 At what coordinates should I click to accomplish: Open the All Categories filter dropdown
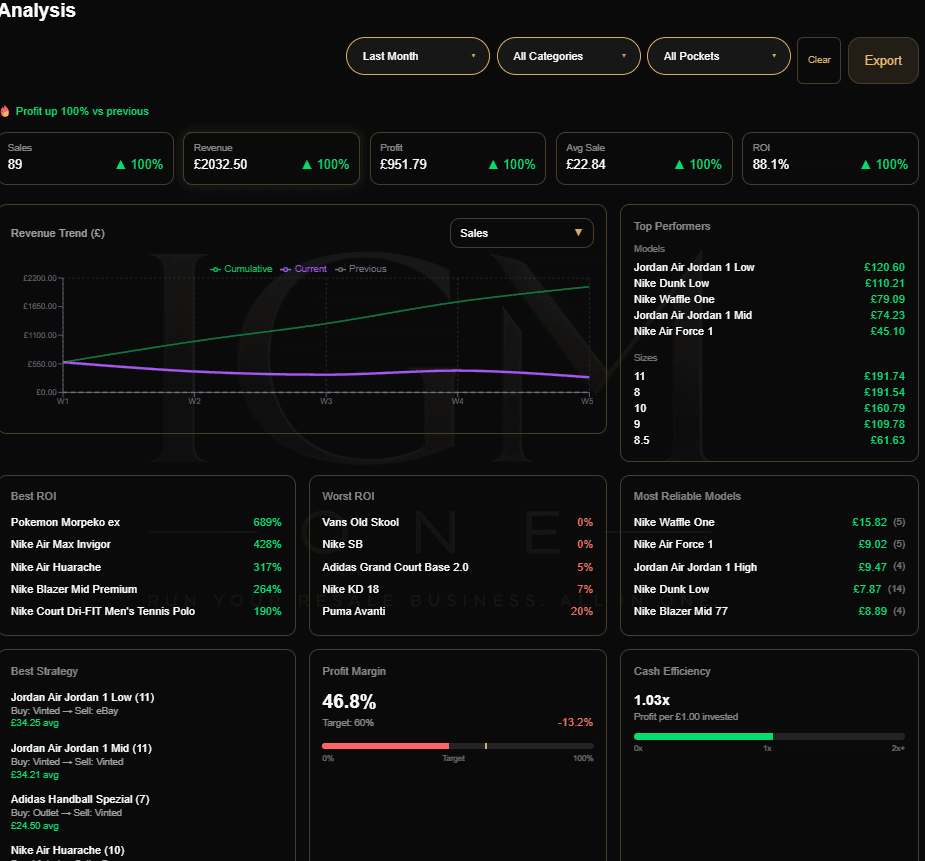(x=569, y=56)
